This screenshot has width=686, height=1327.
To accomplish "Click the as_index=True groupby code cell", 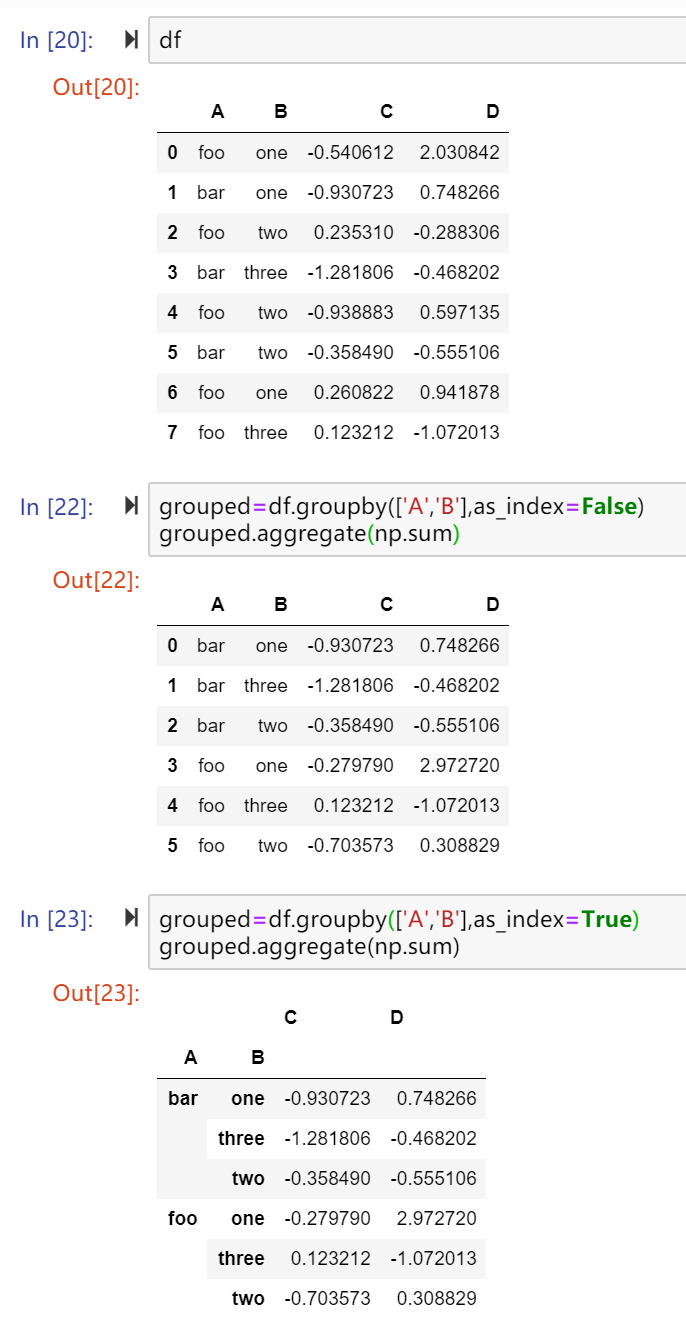I will click(x=417, y=932).
